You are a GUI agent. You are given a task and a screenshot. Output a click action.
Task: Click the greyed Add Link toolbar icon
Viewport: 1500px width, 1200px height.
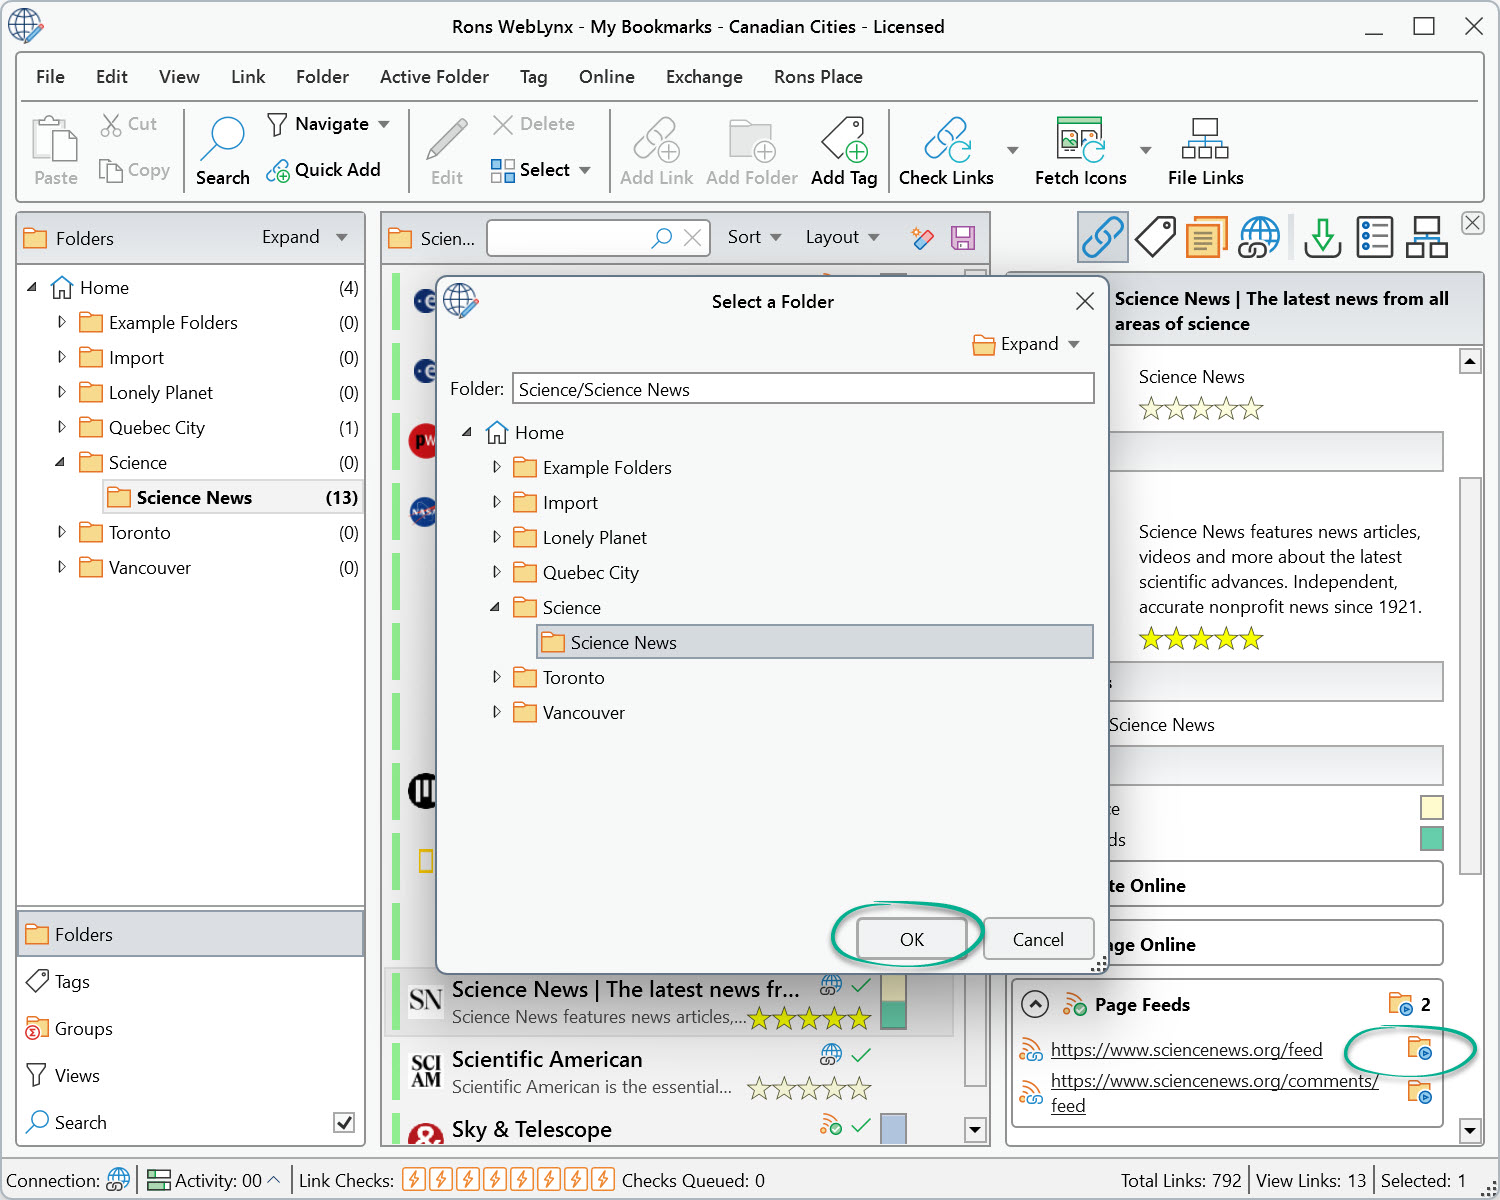click(x=656, y=151)
